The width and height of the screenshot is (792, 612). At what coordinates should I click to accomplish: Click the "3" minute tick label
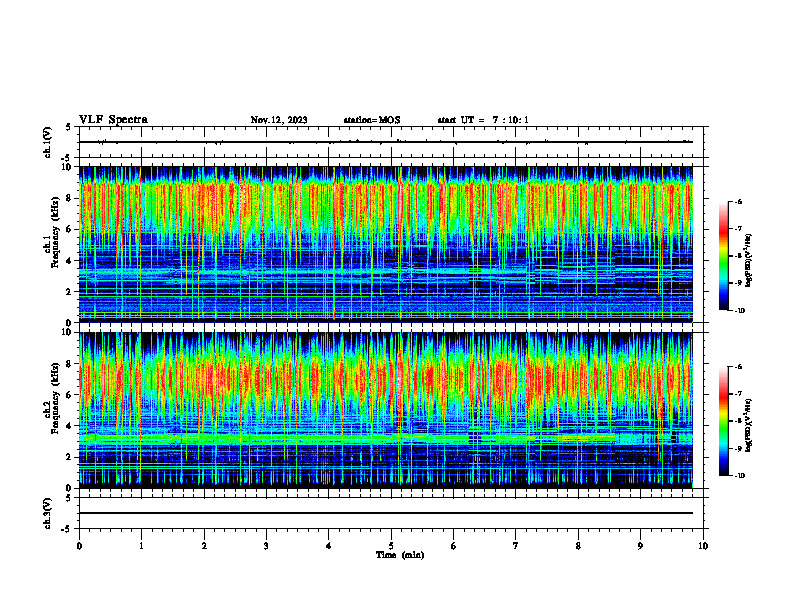[266, 546]
